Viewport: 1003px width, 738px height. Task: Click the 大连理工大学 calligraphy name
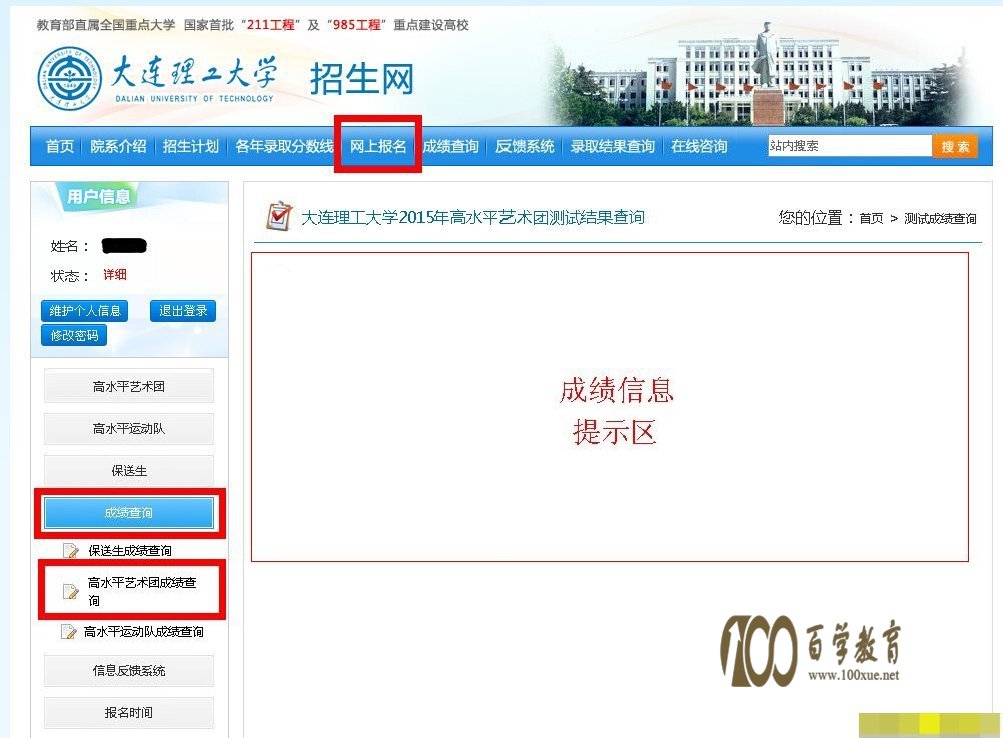(194, 73)
